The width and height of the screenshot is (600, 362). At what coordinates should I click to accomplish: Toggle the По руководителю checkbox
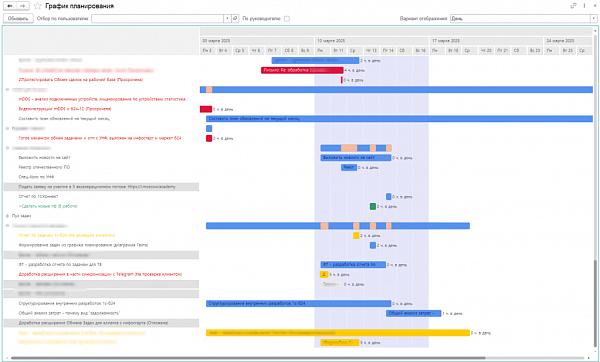[x=287, y=18]
